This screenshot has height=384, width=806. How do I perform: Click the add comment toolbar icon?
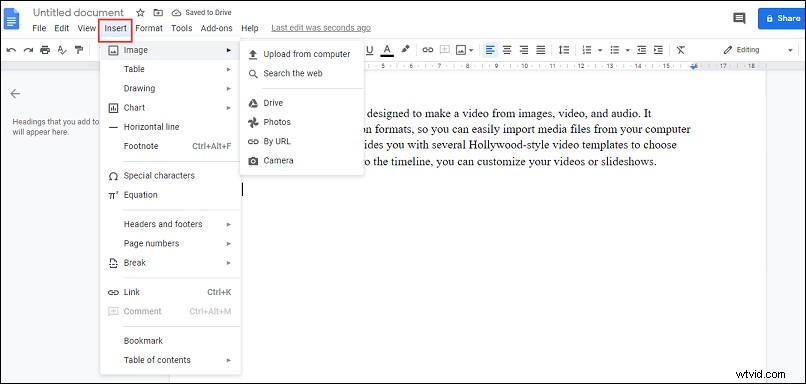[x=445, y=50]
